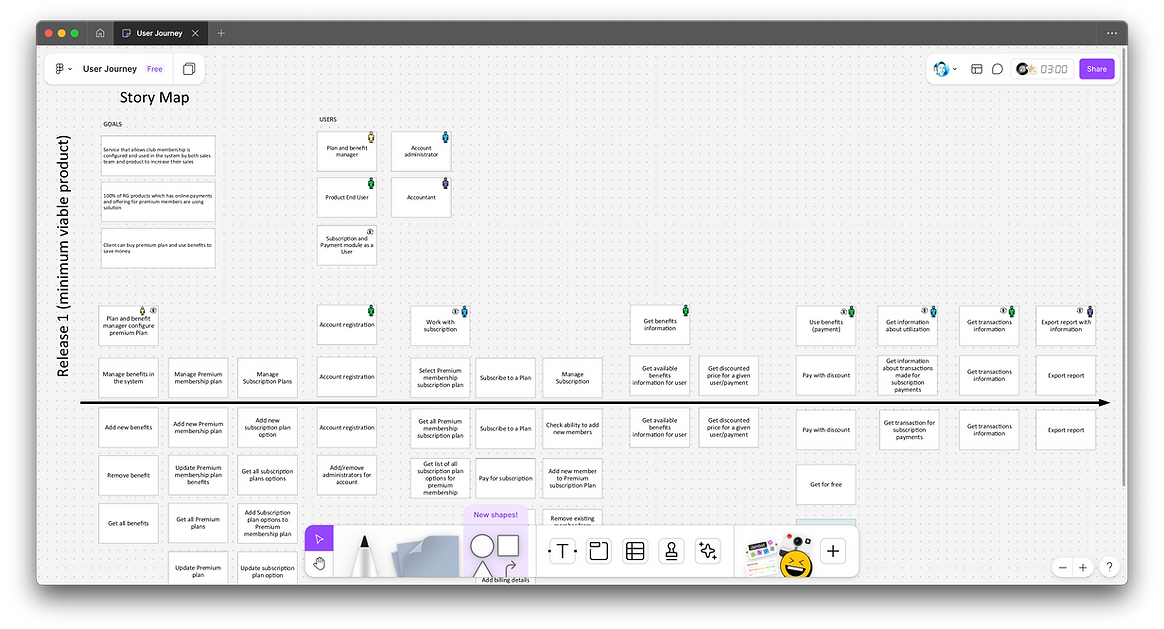
Task: Select the 'Manage Subscription' card
Action: pyautogui.click(x=572, y=377)
